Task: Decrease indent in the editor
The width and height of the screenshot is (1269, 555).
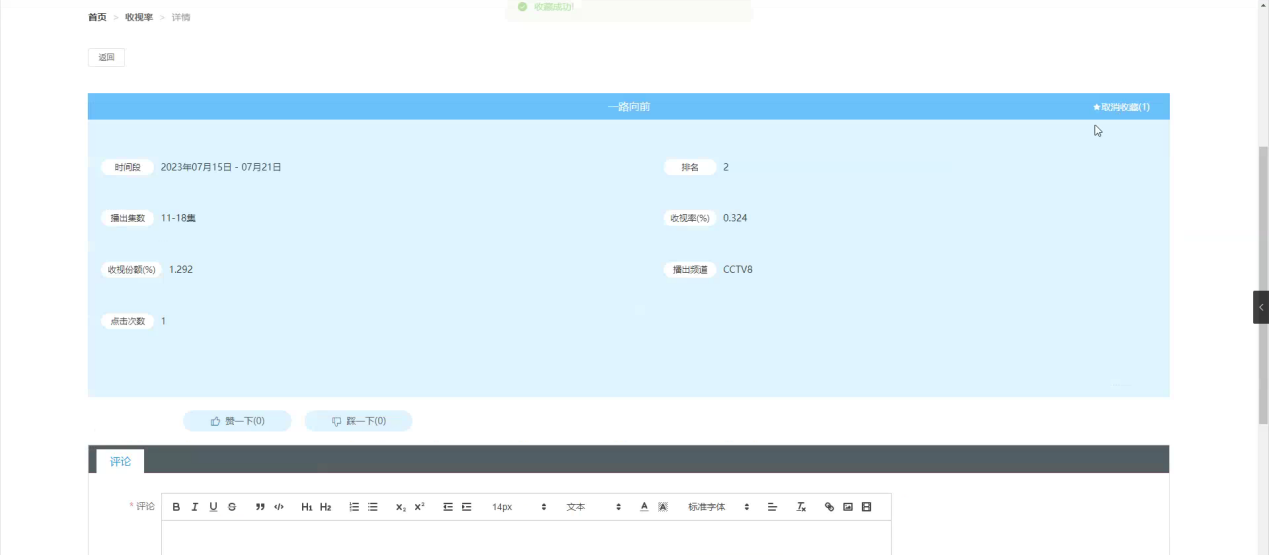Action: 448,507
